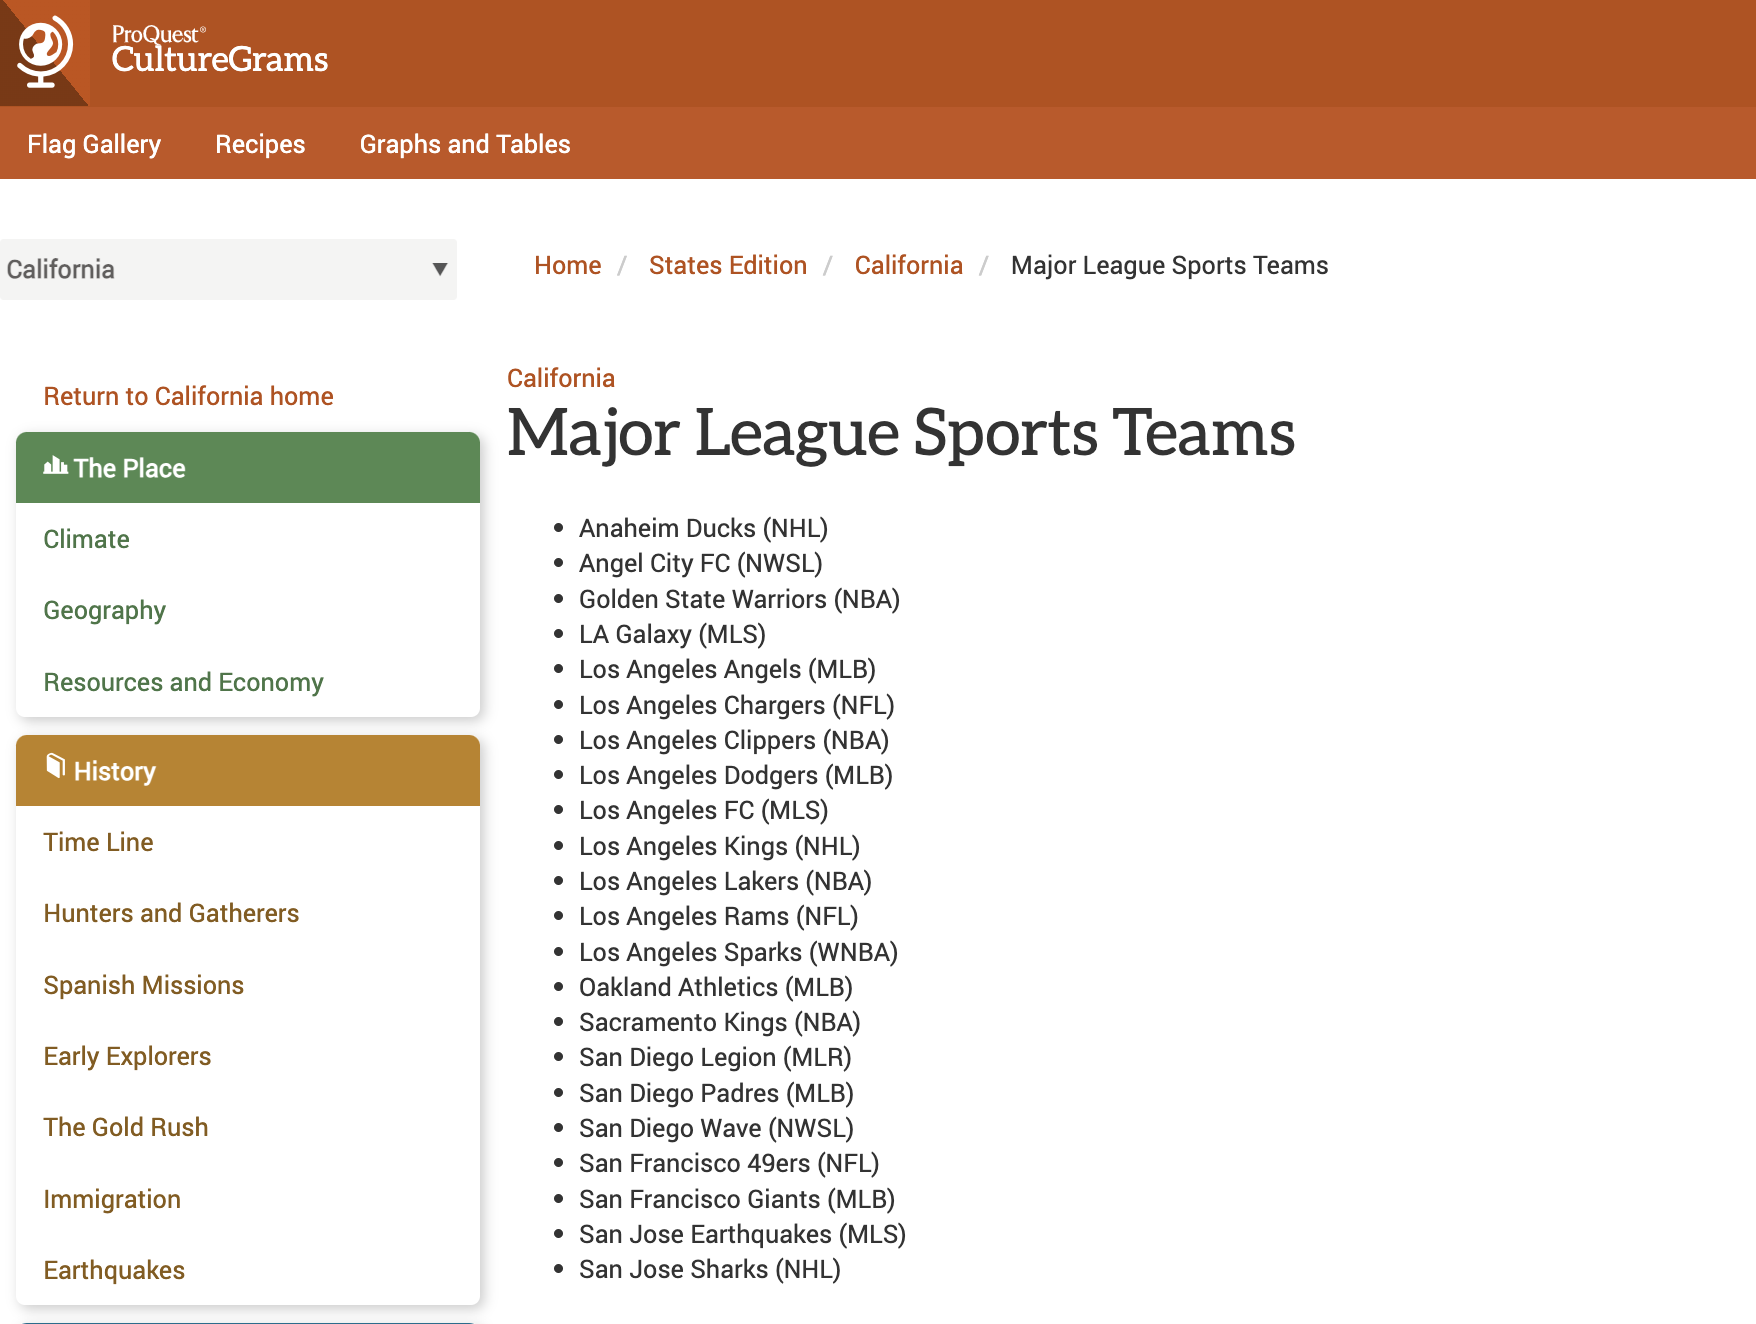The width and height of the screenshot is (1756, 1324).
Task: Open the California state dropdown
Action: [228, 269]
